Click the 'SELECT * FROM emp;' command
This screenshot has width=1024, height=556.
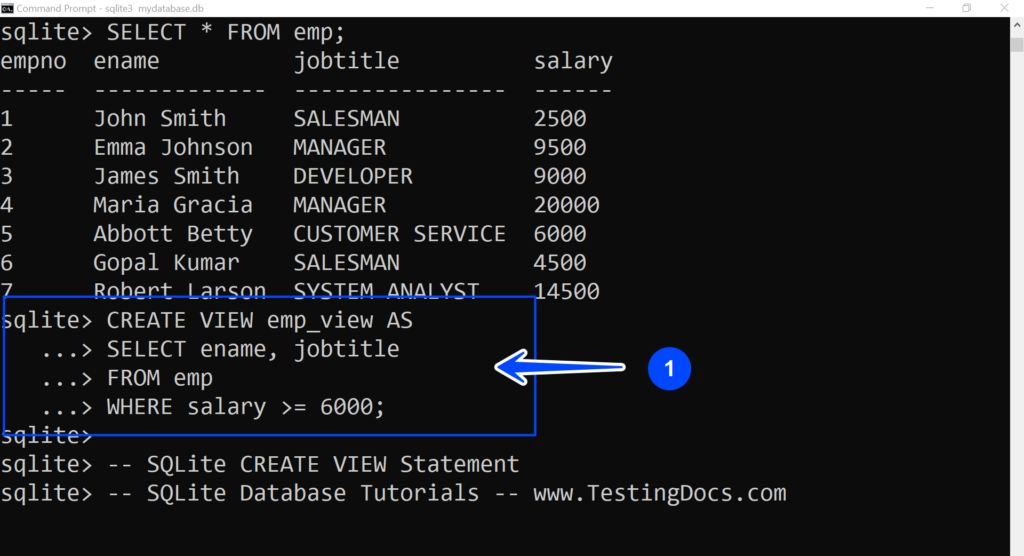tap(225, 33)
